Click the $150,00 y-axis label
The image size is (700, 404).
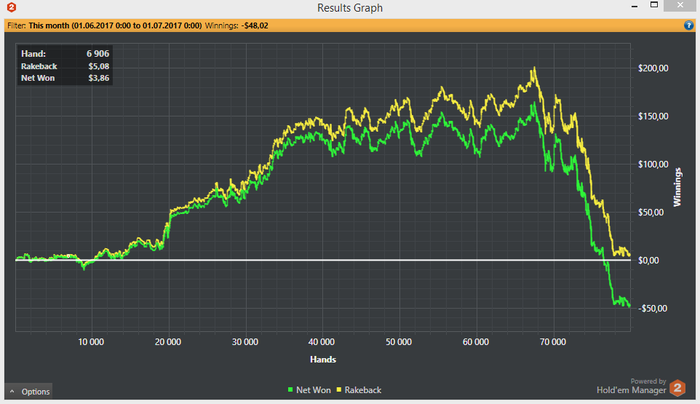coord(653,117)
